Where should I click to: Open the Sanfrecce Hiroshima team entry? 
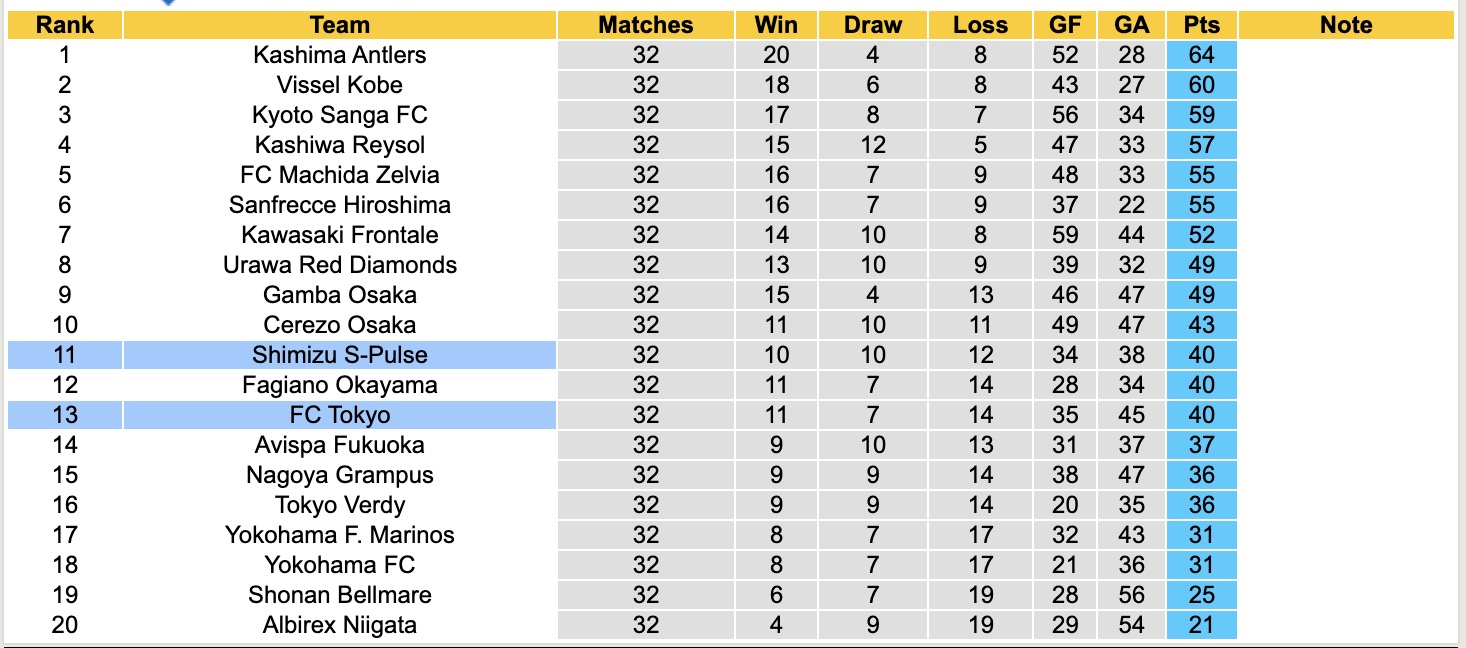[339, 205]
